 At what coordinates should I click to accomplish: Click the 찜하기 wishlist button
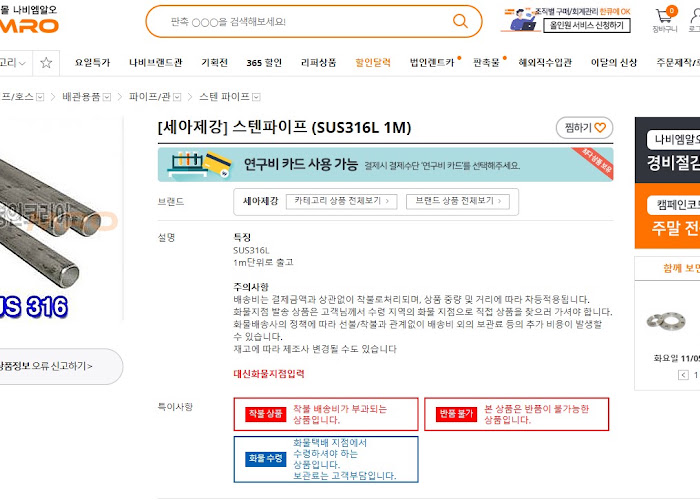(584, 128)
